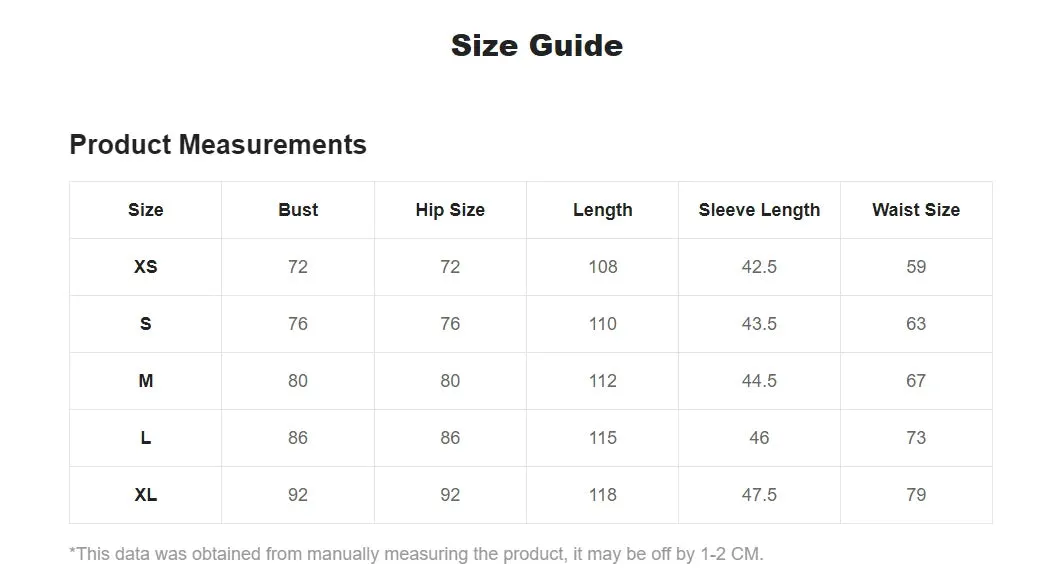The width and height of the screenshot is (1044, 586).
Task: Click the Bust column header
Action: click(298, 210)
